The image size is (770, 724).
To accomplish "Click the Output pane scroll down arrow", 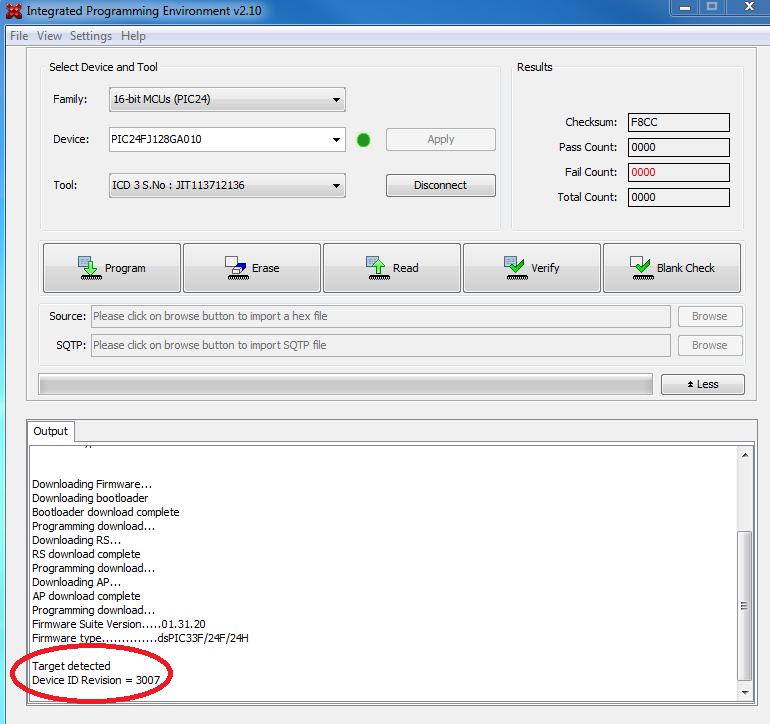I will 743,692.
